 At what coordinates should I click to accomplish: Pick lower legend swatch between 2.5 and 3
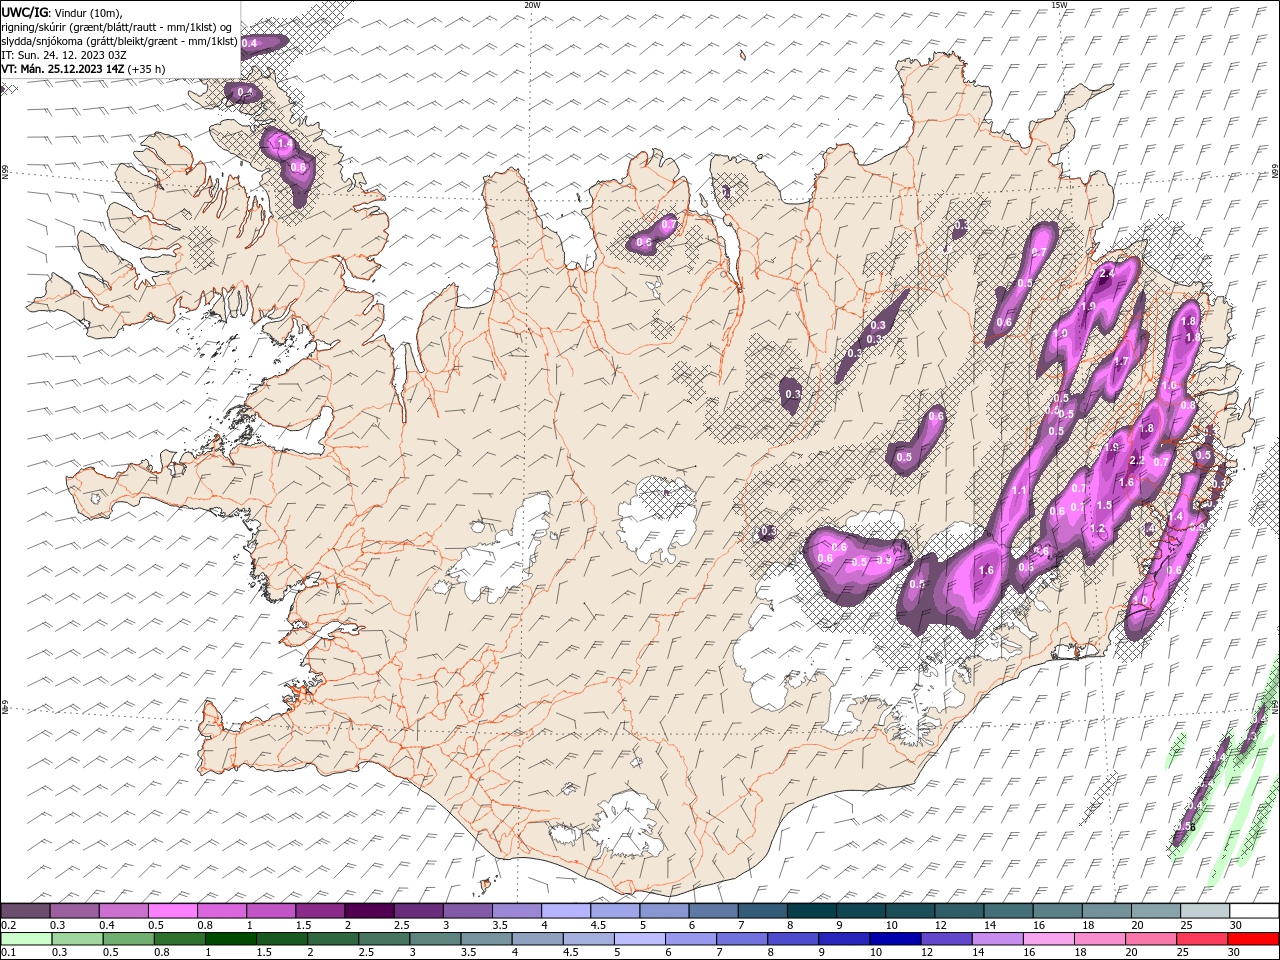pos(384,939)
